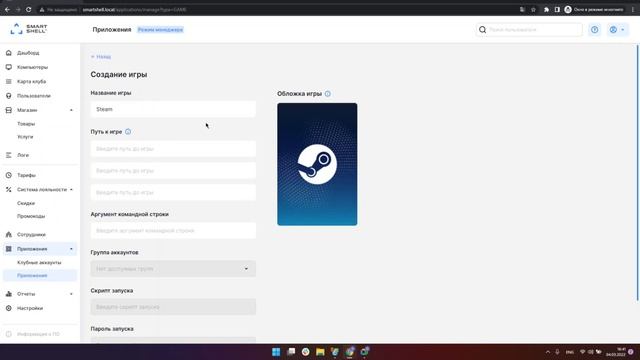Viewport: 640px width, 360px height.
Task: Open Товары under the store section
Action: (x=26, y=124)
